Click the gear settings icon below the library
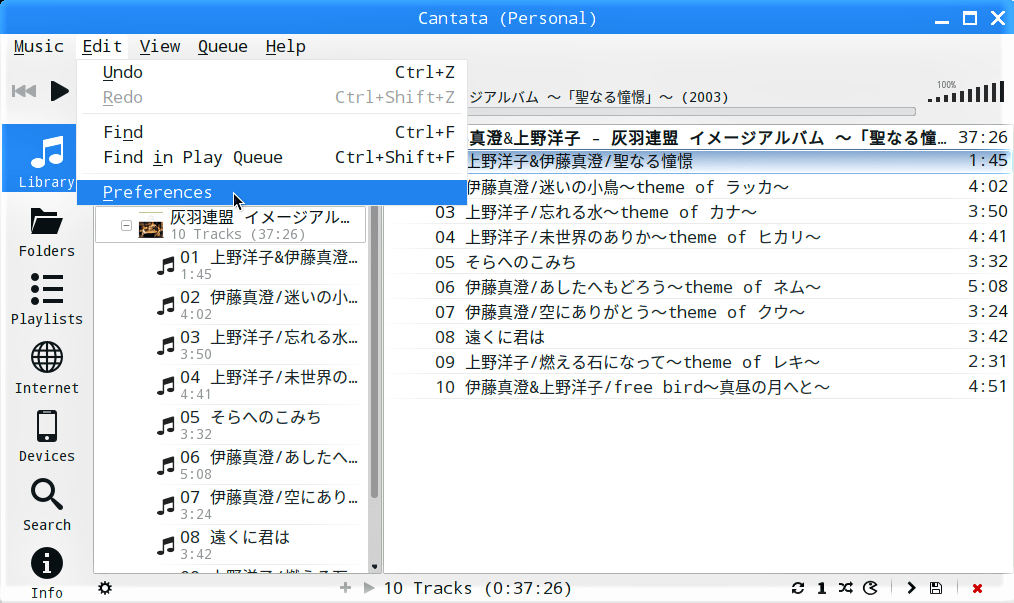 [x=105, y=588]
